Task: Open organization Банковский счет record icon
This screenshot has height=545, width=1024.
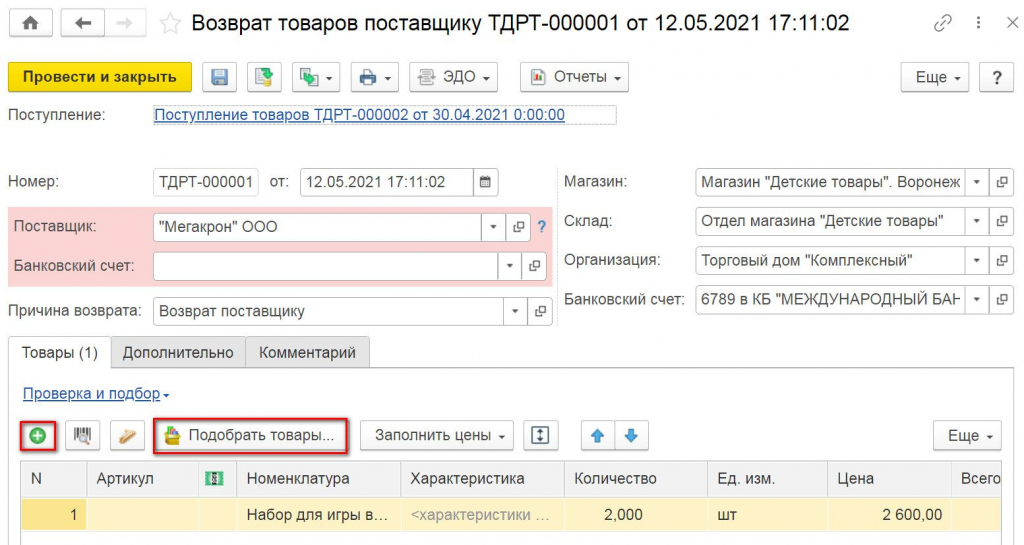Action: (1002, 300)
